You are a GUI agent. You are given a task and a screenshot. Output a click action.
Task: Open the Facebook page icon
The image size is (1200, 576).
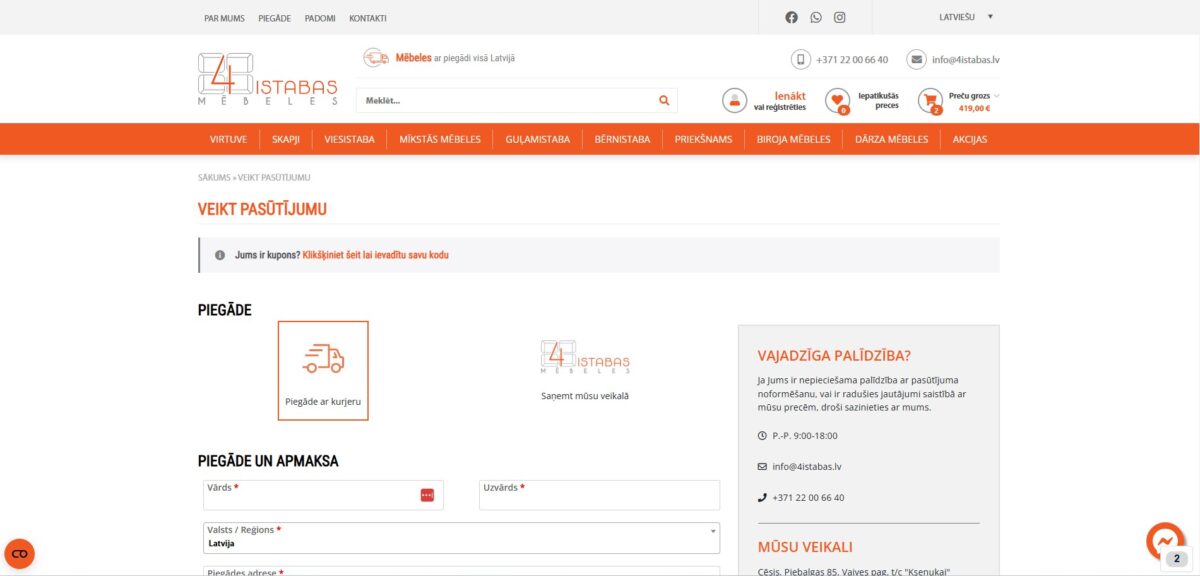pyautogui.click(x=792, y=16)
